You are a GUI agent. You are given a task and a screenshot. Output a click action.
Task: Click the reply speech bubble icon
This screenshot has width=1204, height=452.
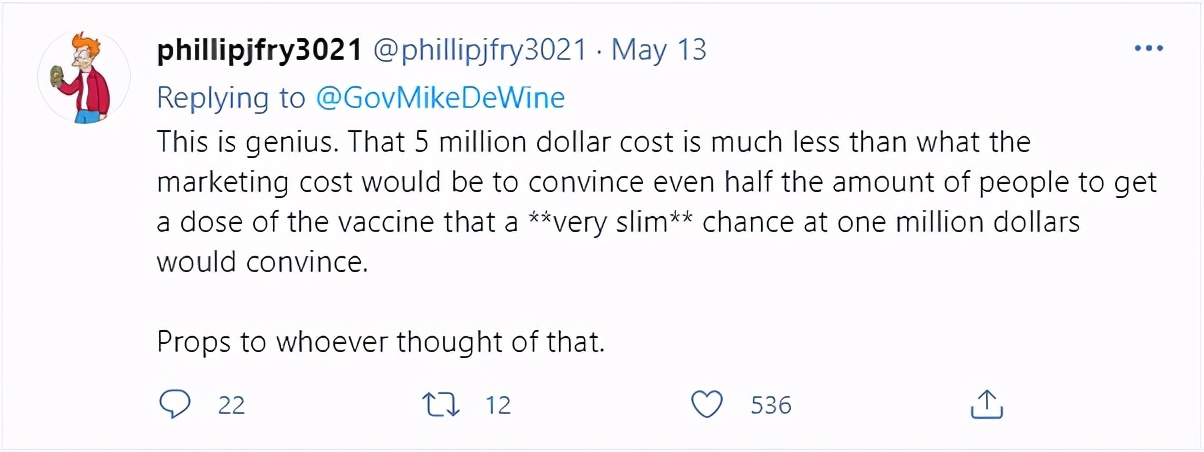(175, 404)
